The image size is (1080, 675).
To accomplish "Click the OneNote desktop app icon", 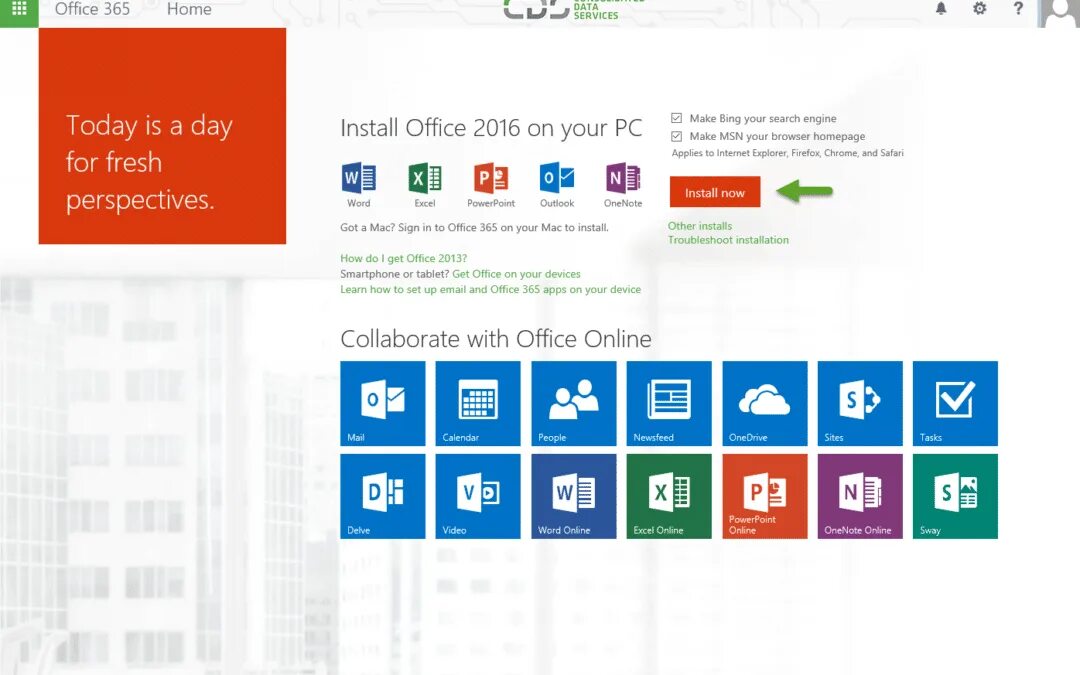I will [623, 178].
